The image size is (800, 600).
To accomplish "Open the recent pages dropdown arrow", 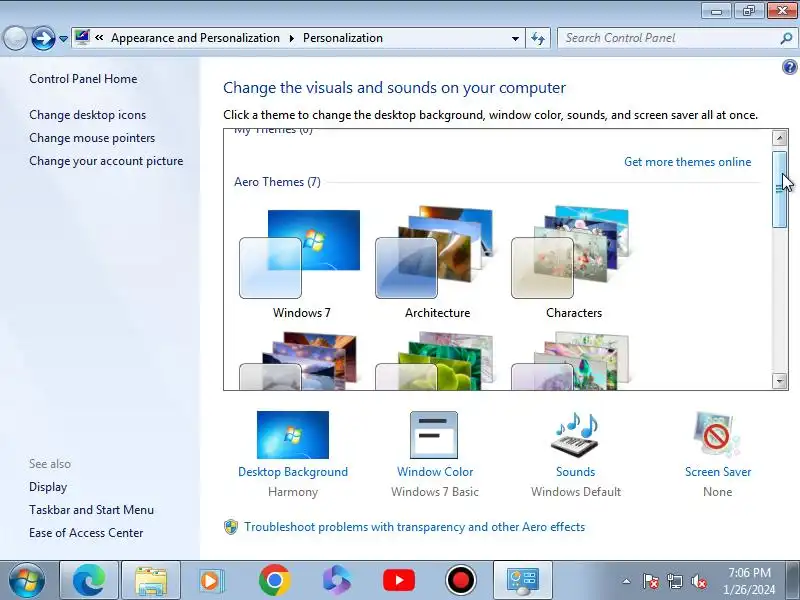I will click(x=63, y=39).
